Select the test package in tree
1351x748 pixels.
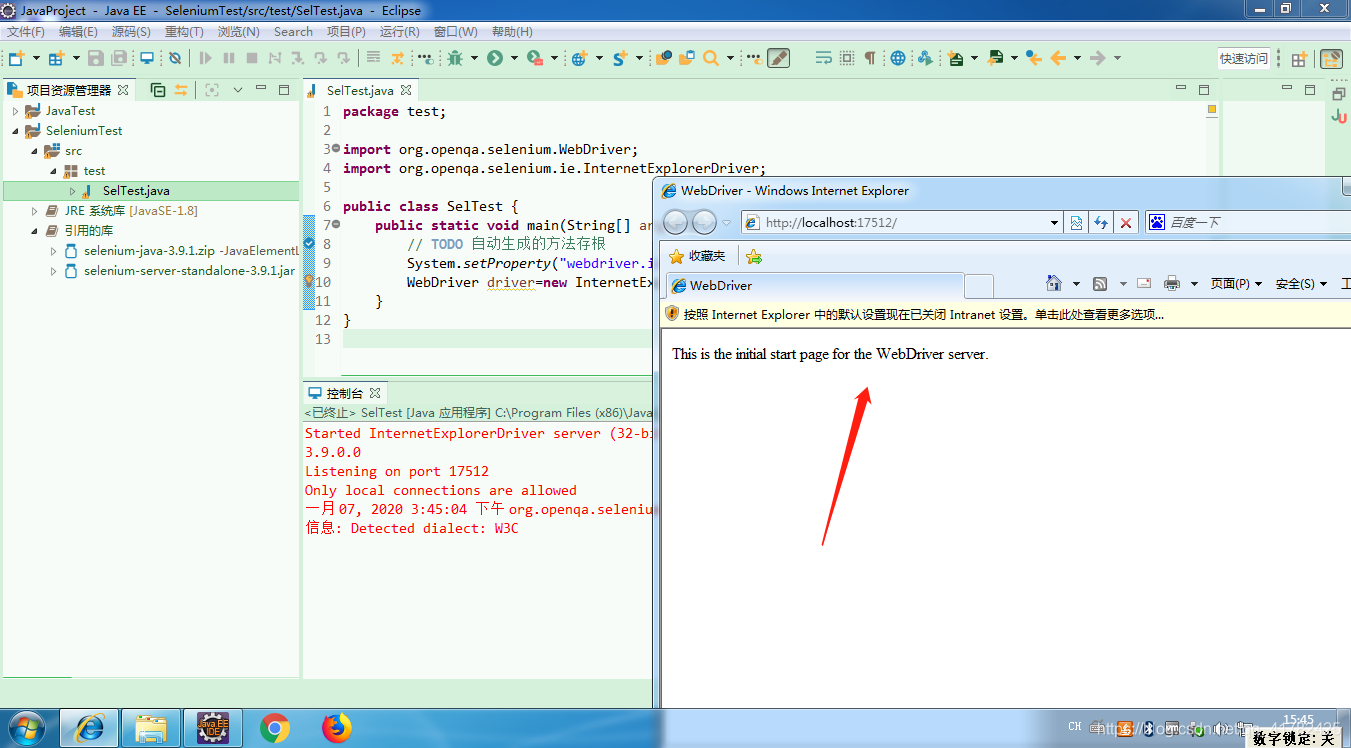pos(94,171)
